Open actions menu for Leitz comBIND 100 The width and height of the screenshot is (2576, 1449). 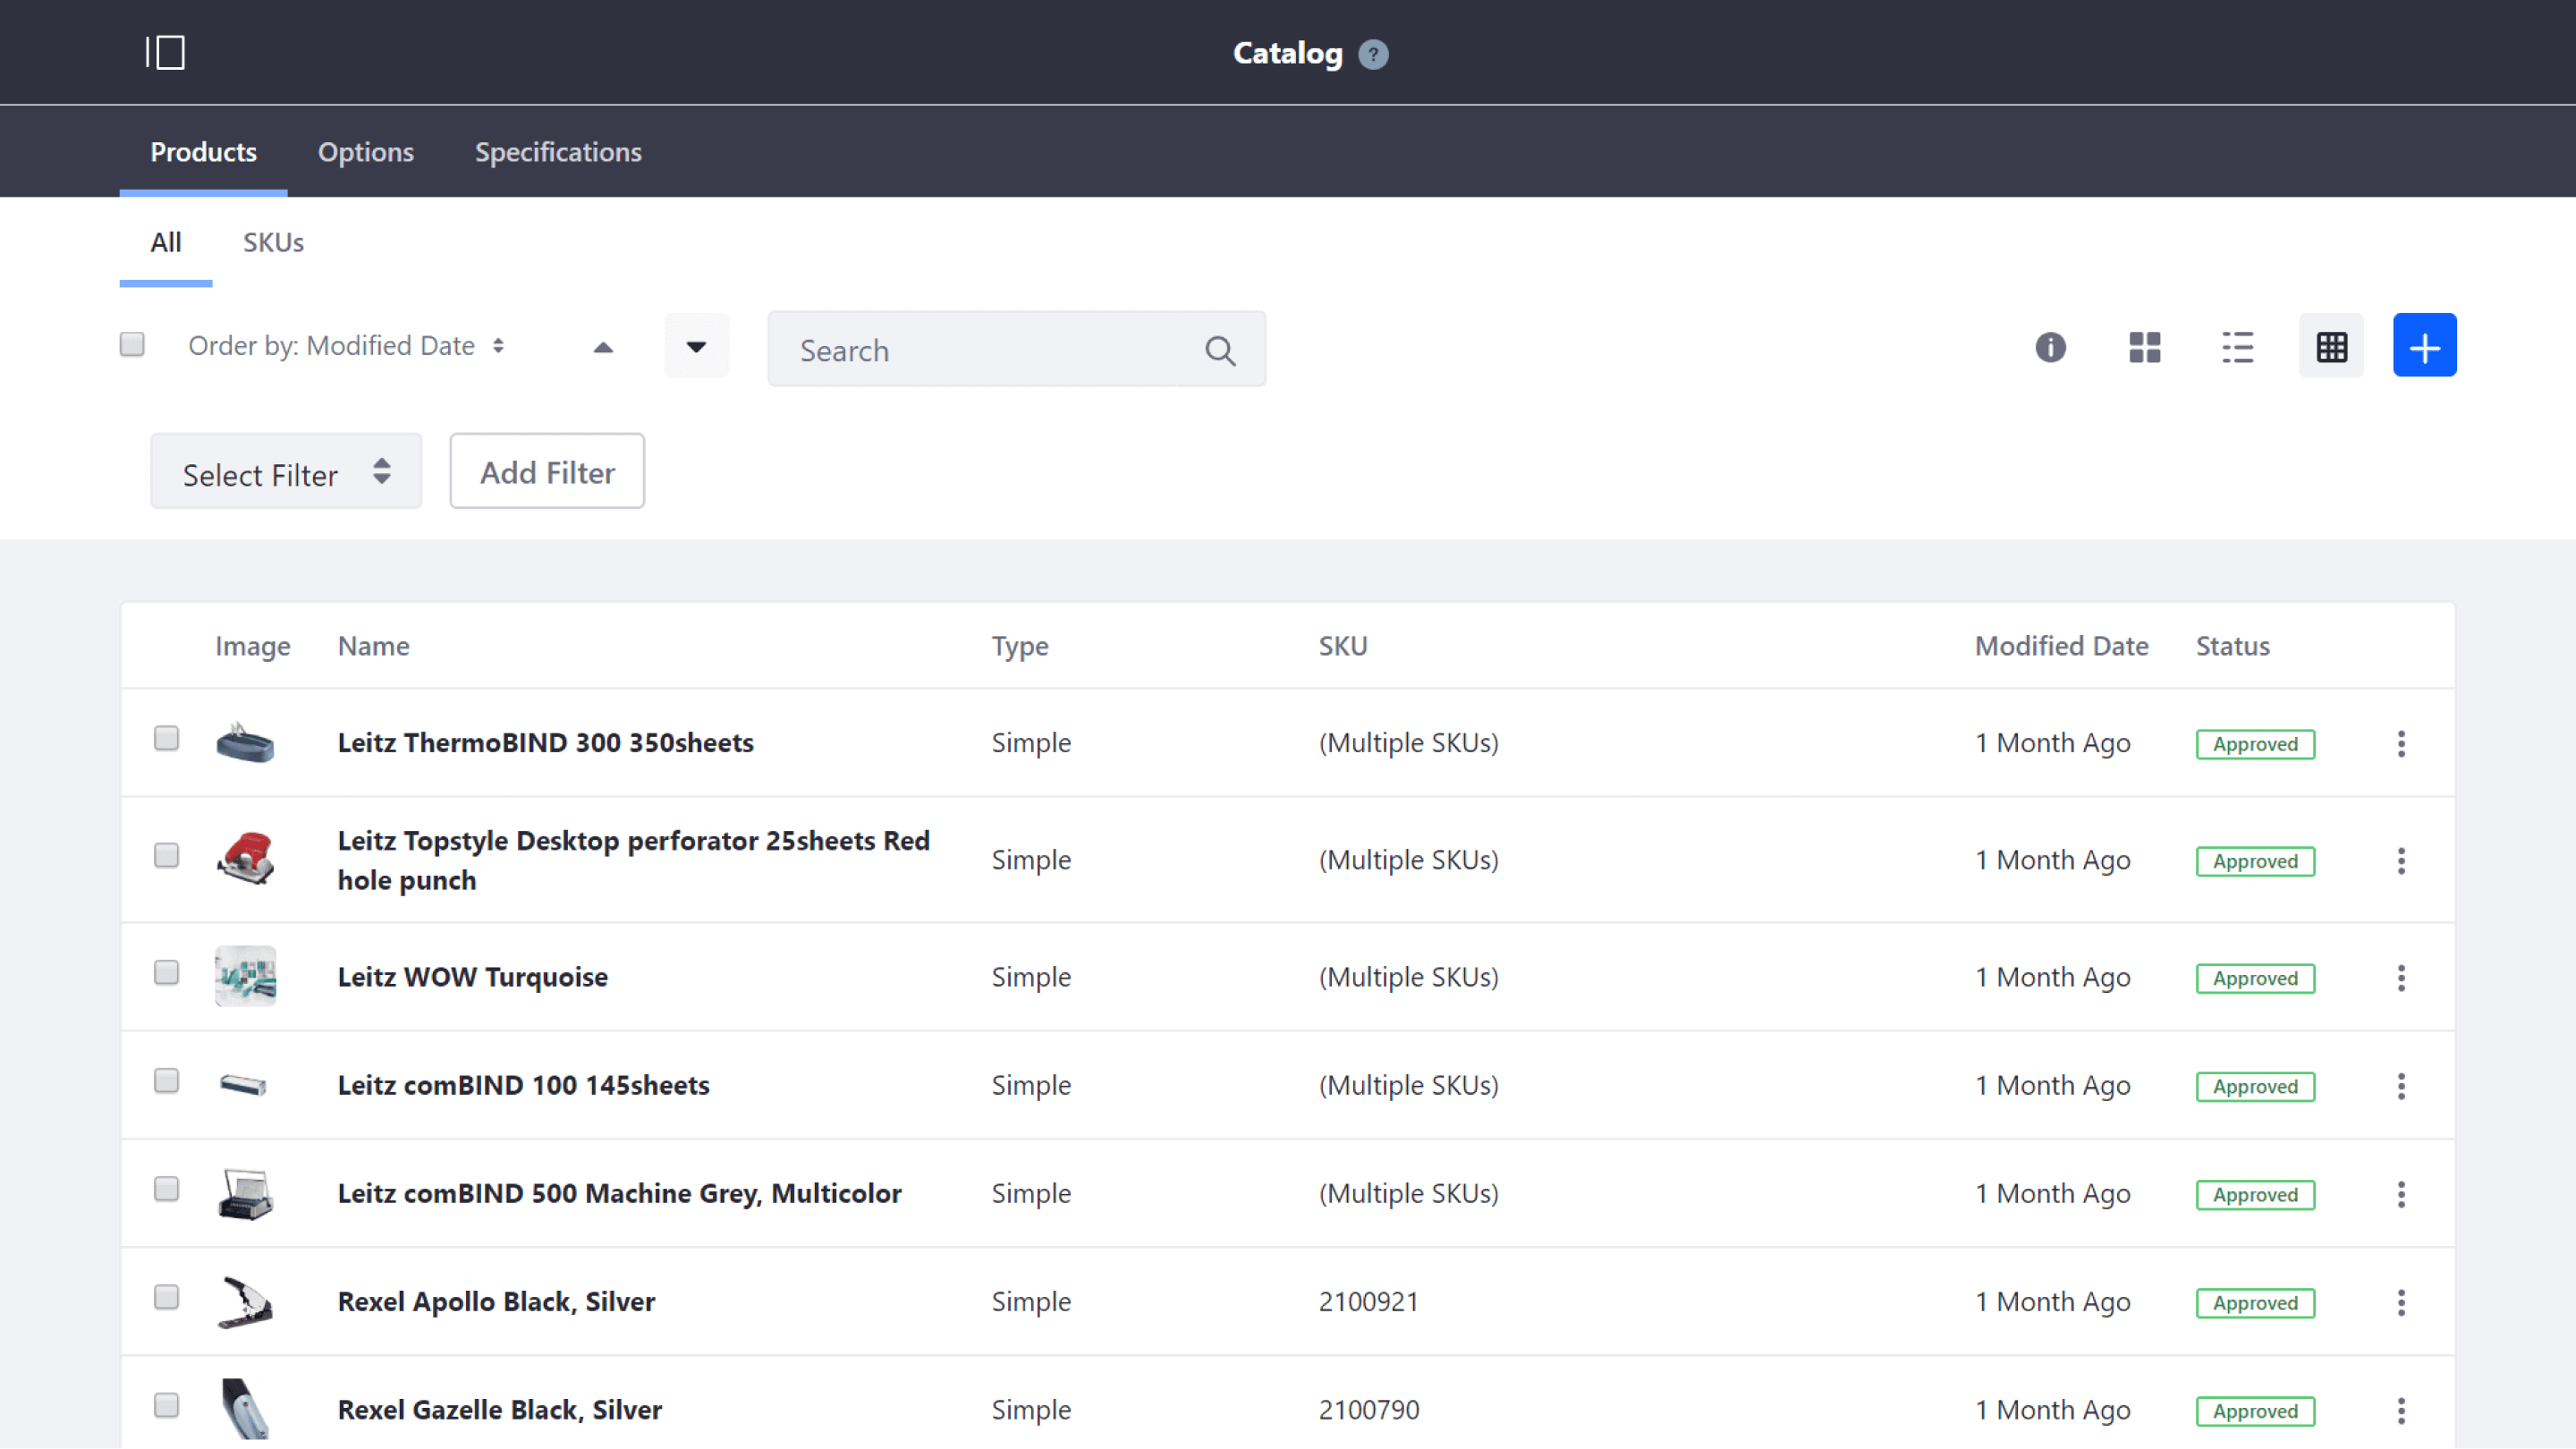pos(2401,1085)
